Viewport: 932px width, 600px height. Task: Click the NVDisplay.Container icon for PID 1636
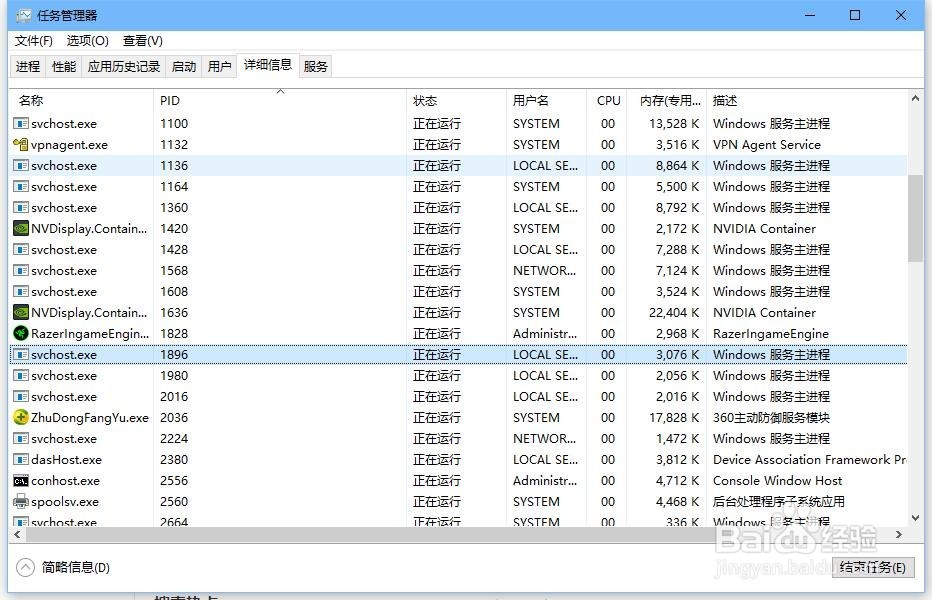21,312
